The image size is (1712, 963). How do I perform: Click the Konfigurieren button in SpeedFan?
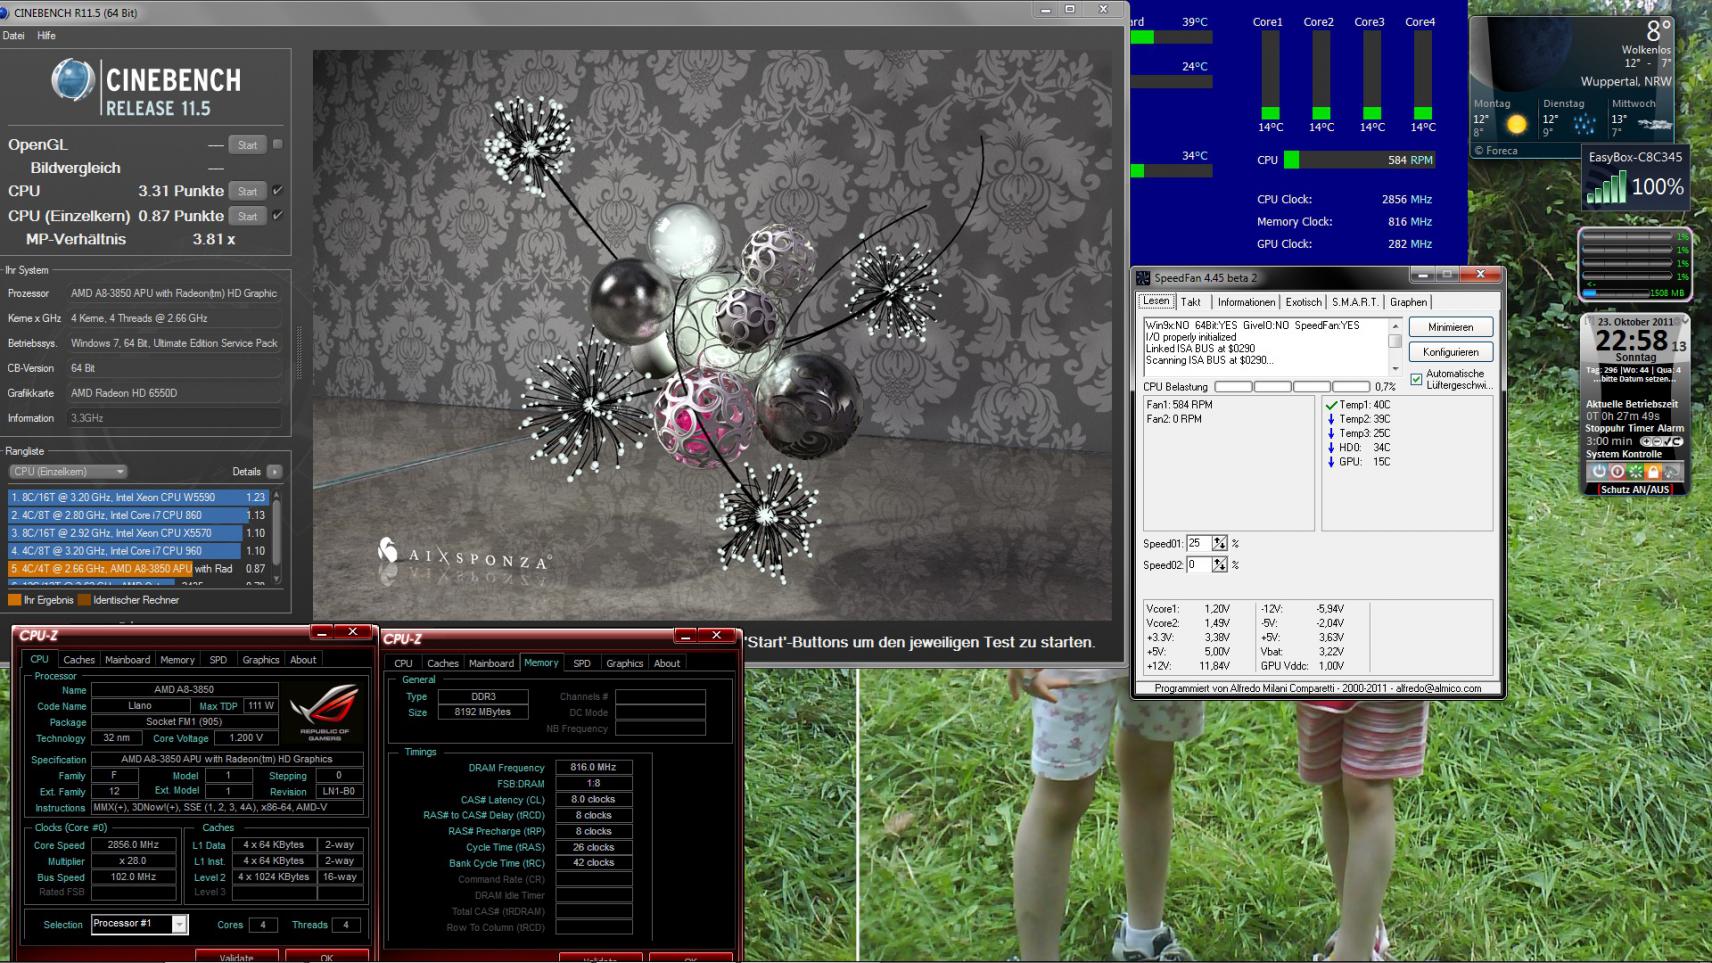[1450, 352]
